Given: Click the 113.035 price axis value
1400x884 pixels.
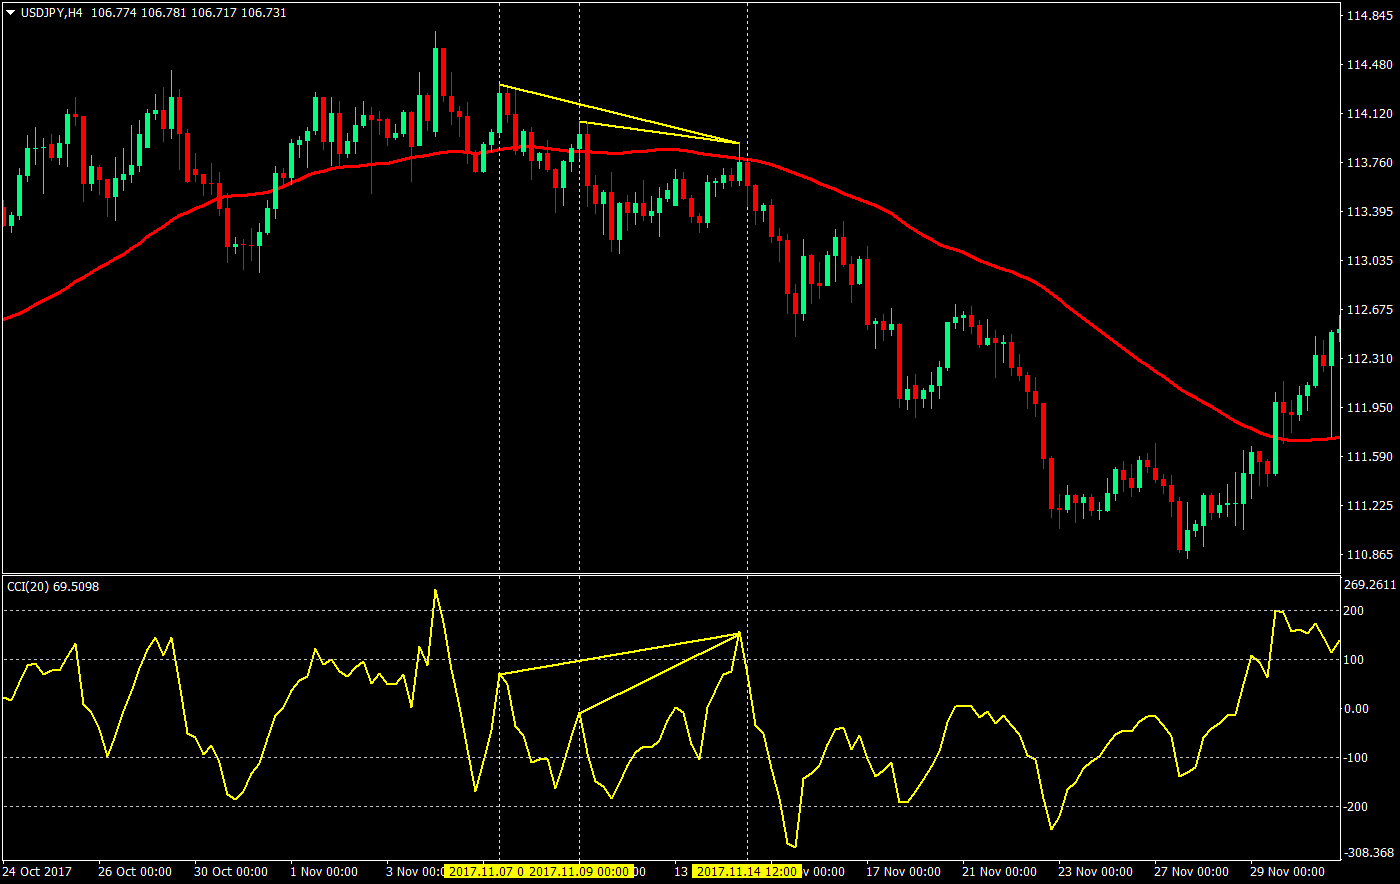Looking at the screenshot, I should point(1371,261).
